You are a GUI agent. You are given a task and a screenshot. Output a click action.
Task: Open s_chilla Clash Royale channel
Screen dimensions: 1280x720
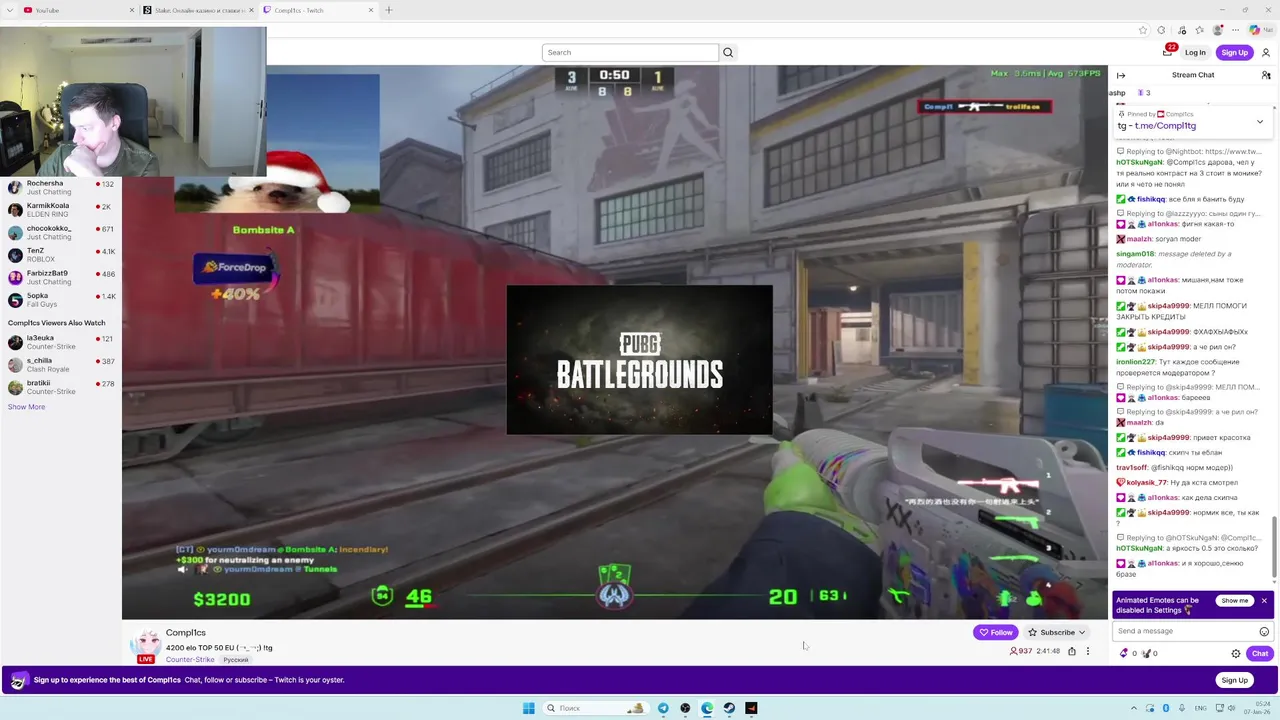pos(61,365)
